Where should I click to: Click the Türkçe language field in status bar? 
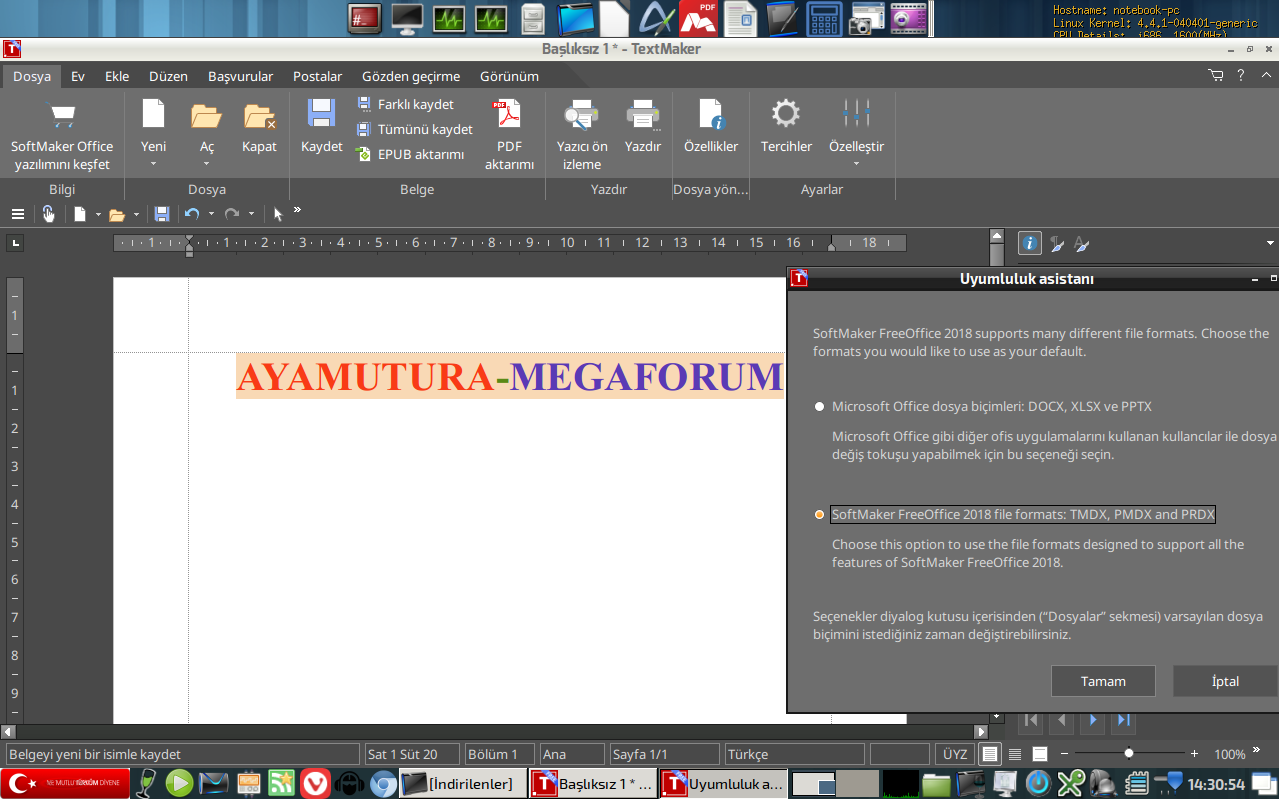(794, 754)
